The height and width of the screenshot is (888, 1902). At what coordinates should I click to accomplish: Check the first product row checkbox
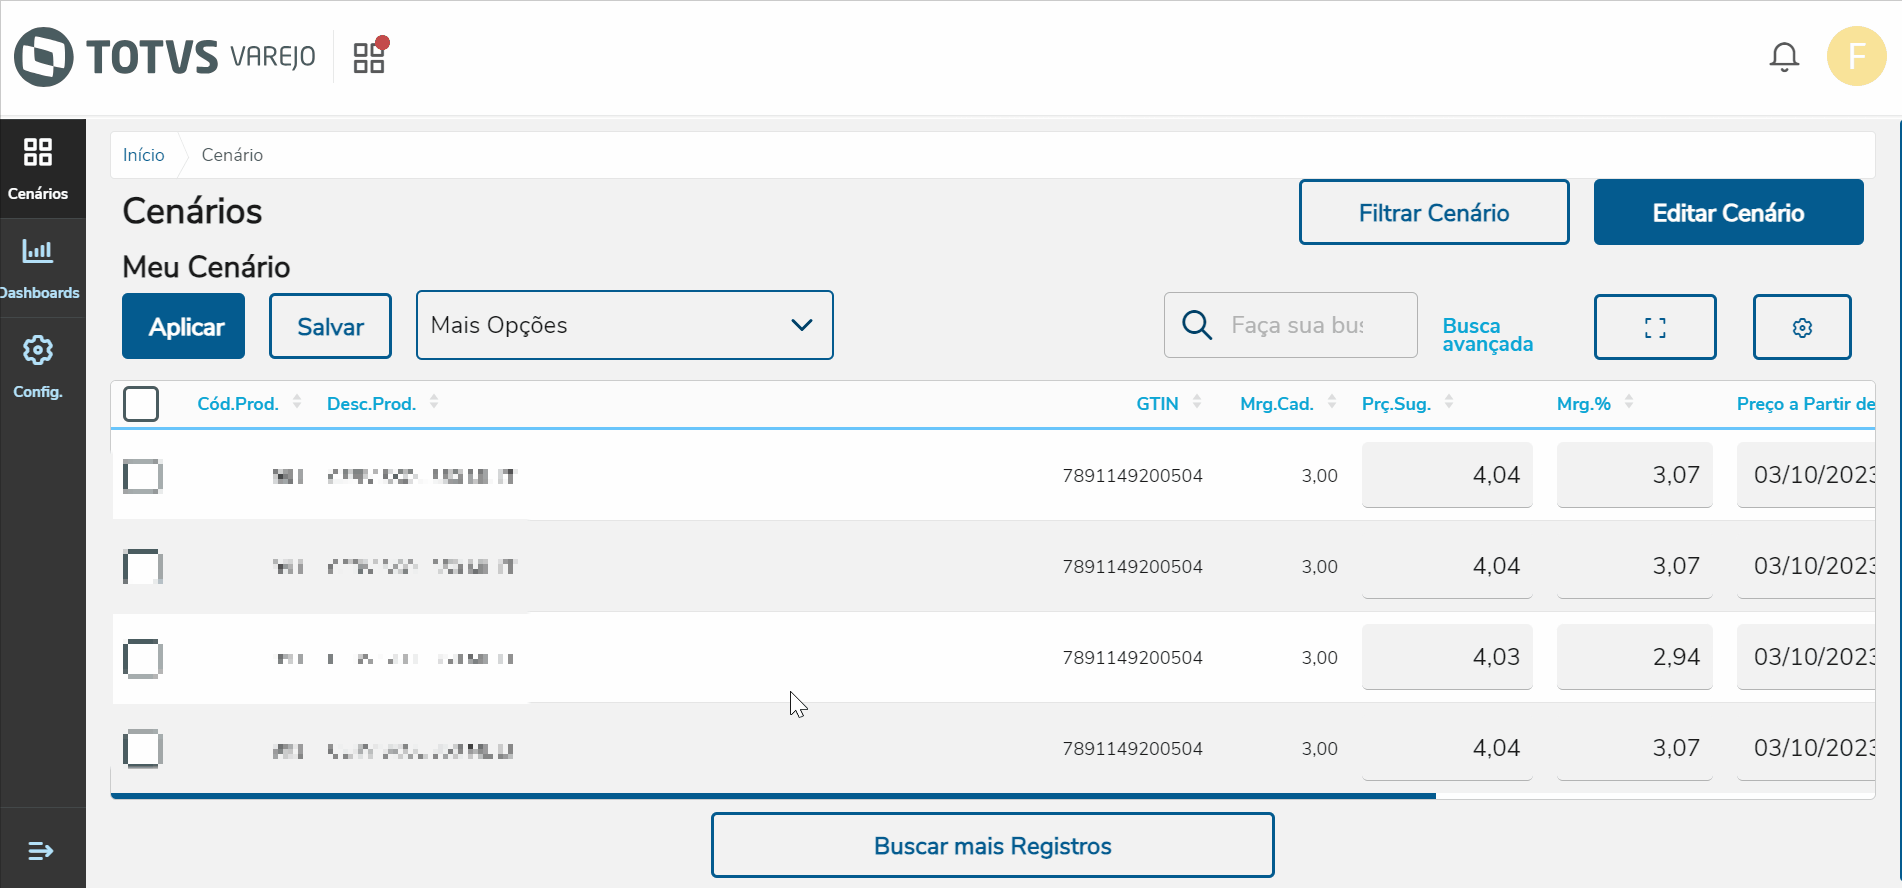pyautogui.click(x=143, y=476)
